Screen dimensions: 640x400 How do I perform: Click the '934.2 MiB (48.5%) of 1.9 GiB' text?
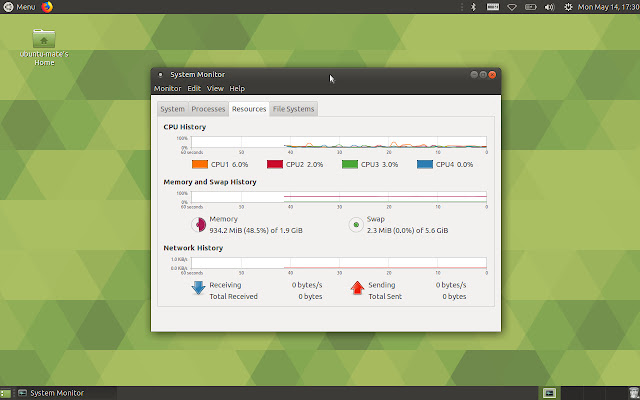pos(256,231)
